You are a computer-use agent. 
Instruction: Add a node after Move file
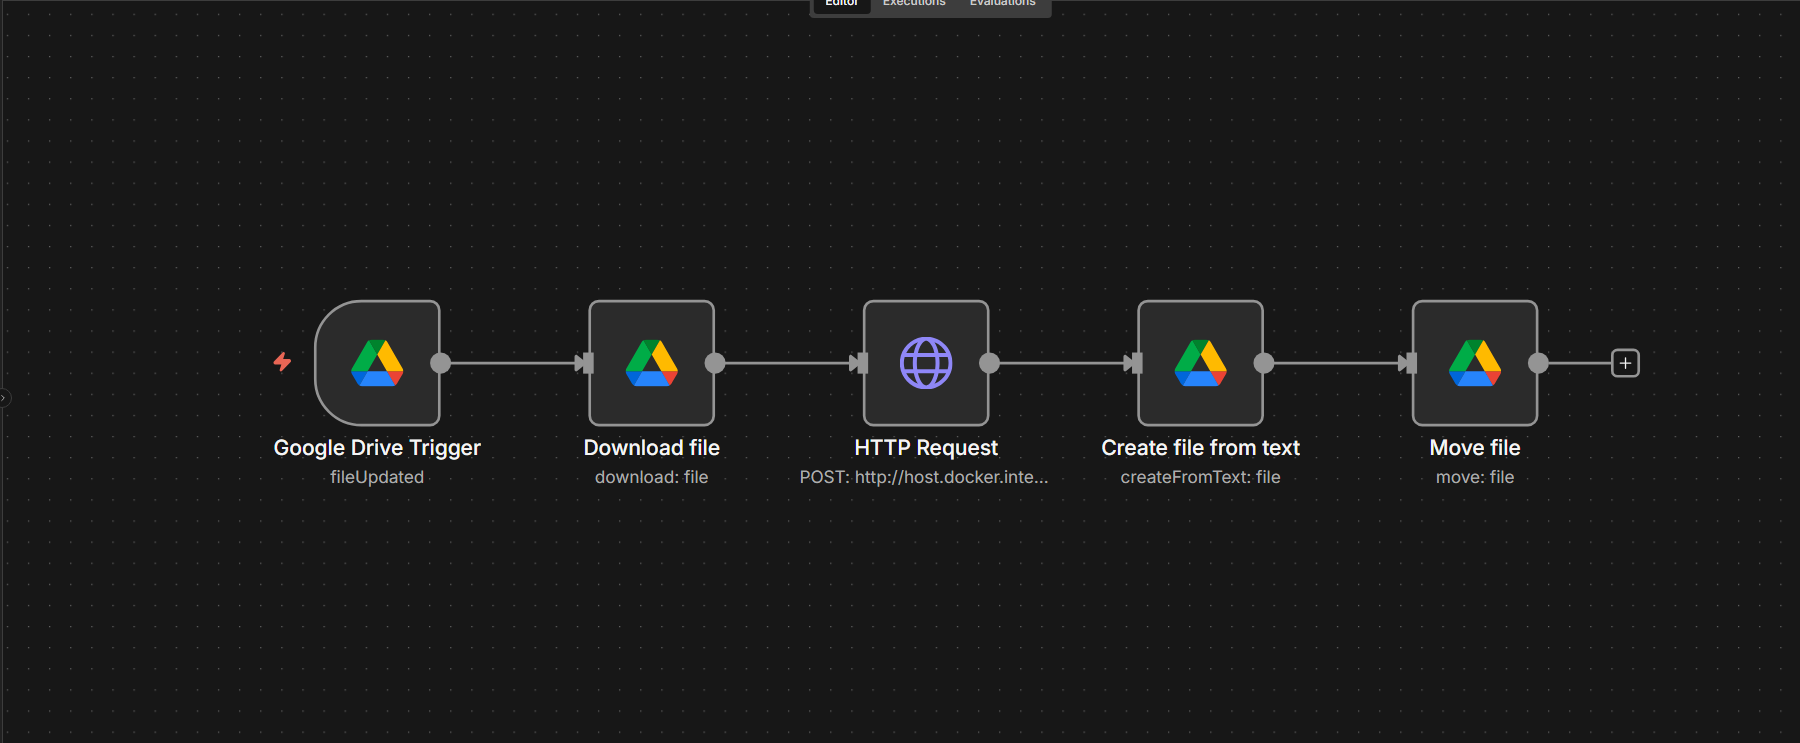click(1625, 363)
